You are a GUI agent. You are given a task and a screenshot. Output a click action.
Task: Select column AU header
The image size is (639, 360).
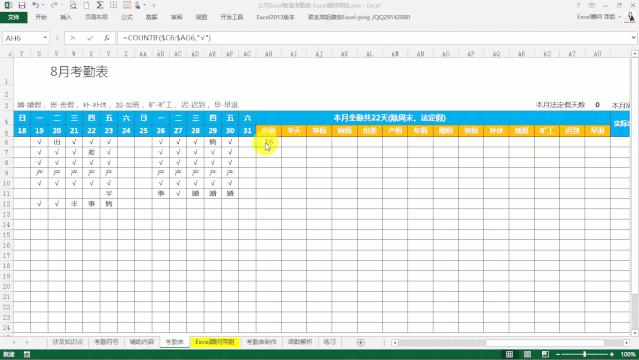[x=597, y=54]
